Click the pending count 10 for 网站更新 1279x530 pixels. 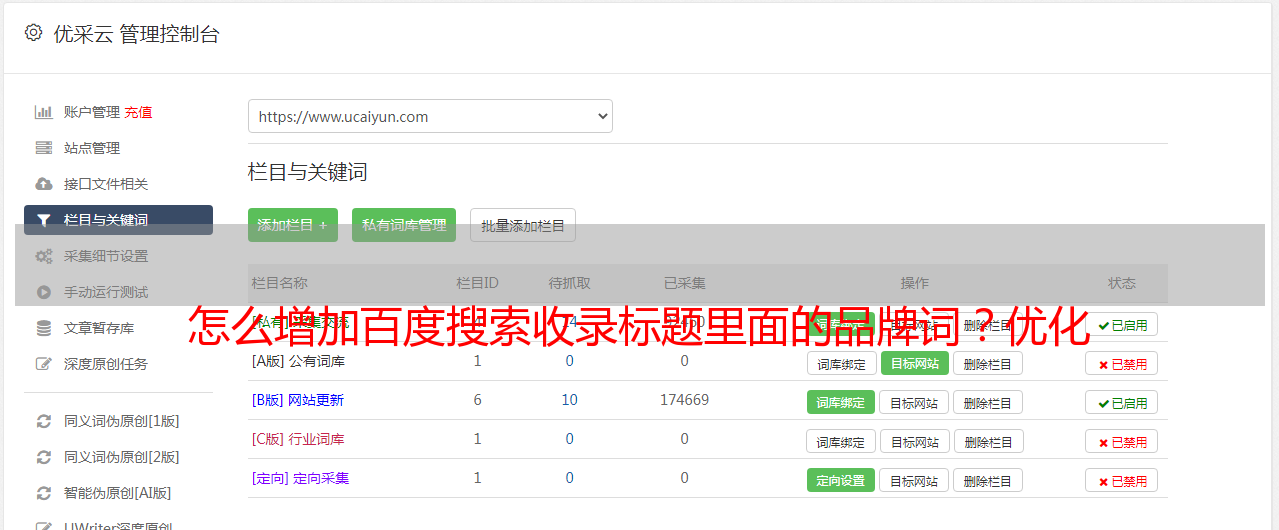(x=569, y=400)
